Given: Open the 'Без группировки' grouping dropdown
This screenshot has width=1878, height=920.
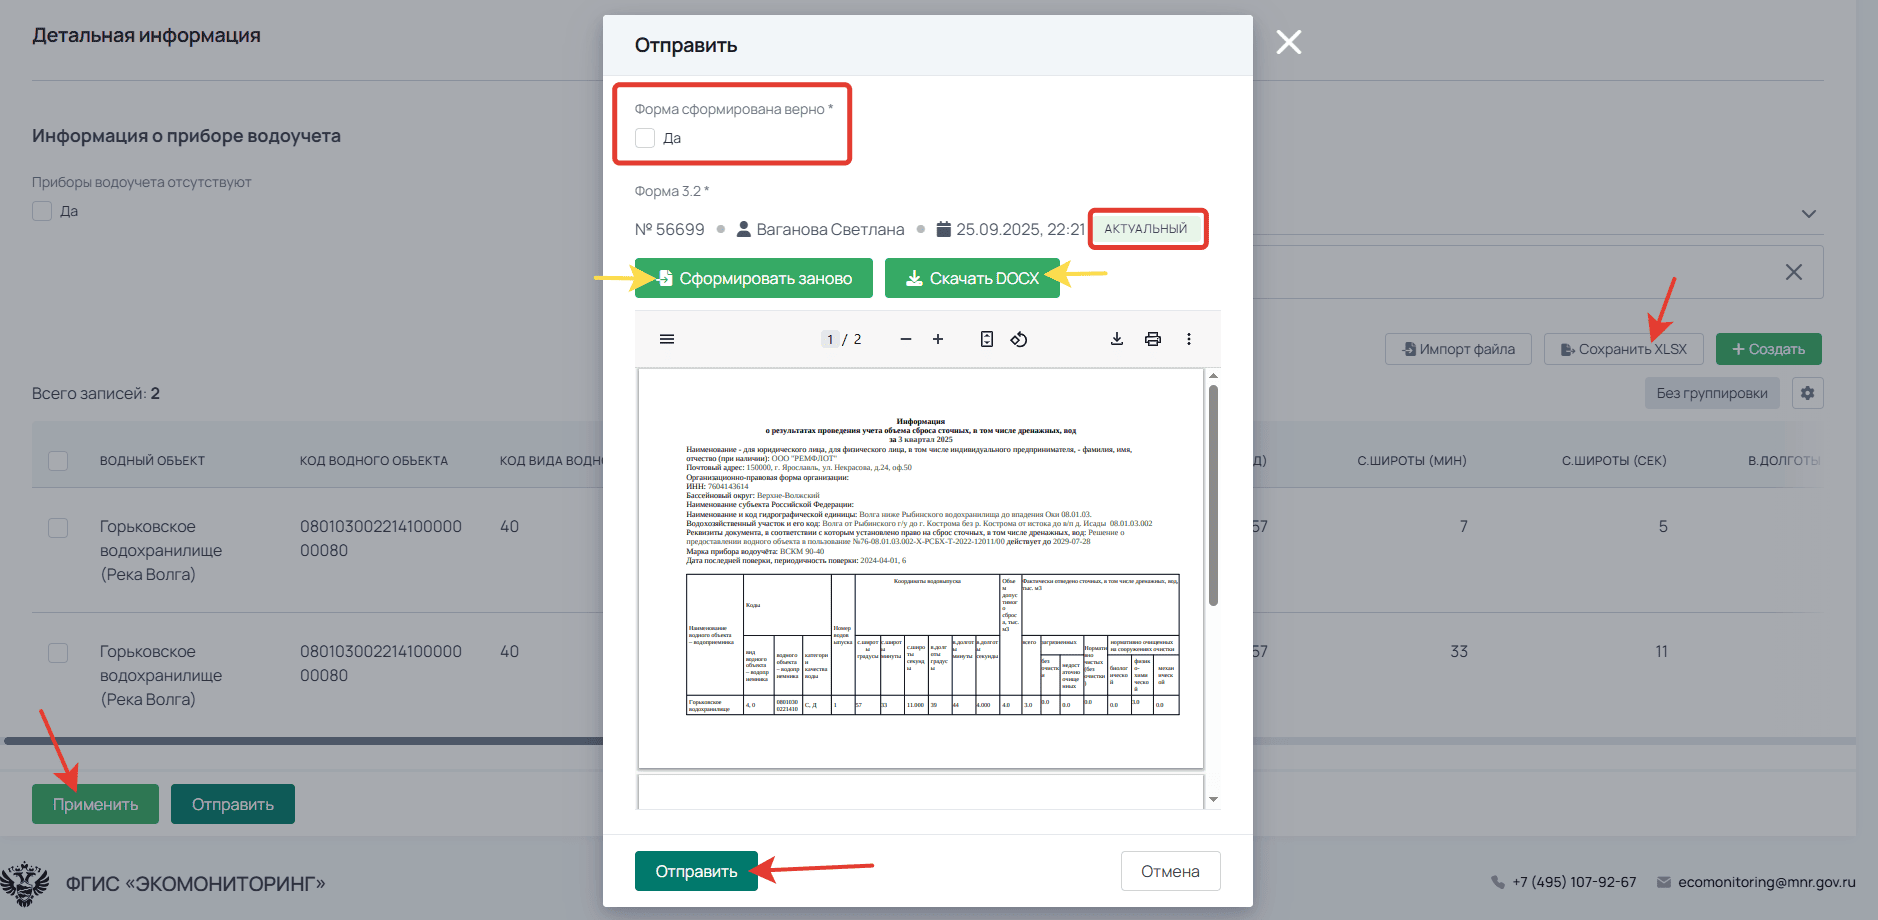Looking at the screenshot, I should point(1711,393).
